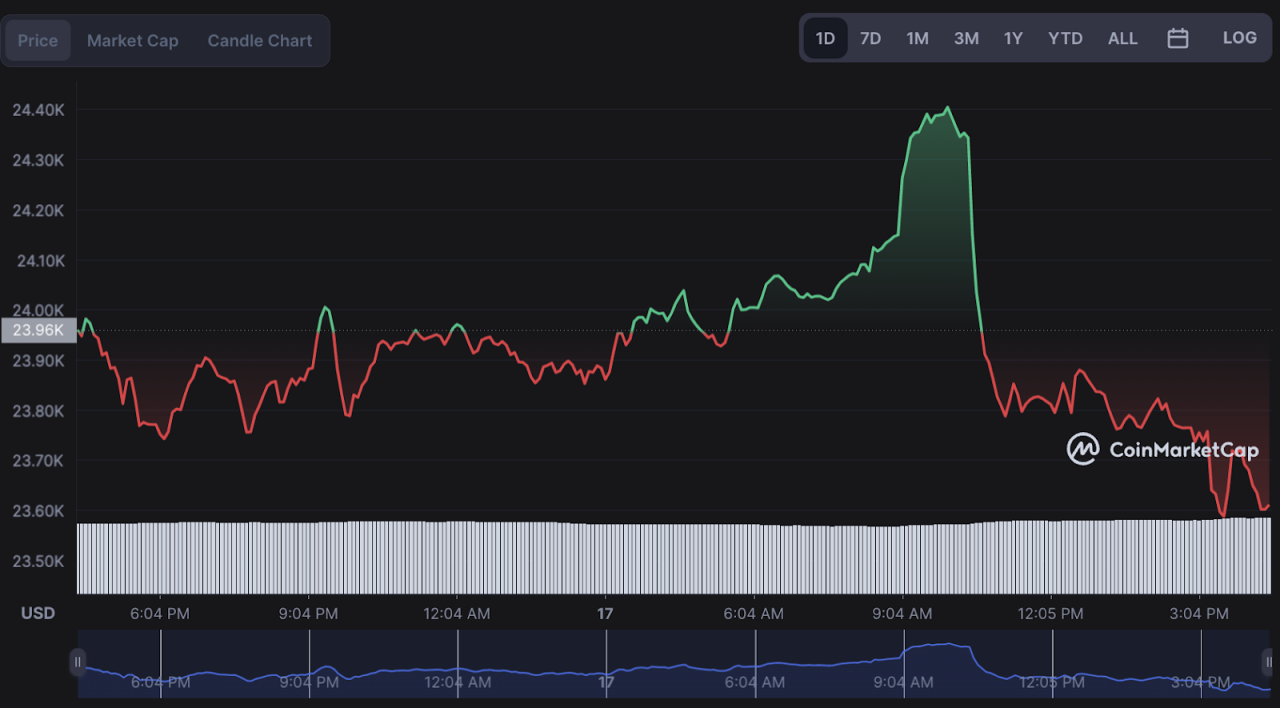Select the 1M time range

click(x=917, y=39)
